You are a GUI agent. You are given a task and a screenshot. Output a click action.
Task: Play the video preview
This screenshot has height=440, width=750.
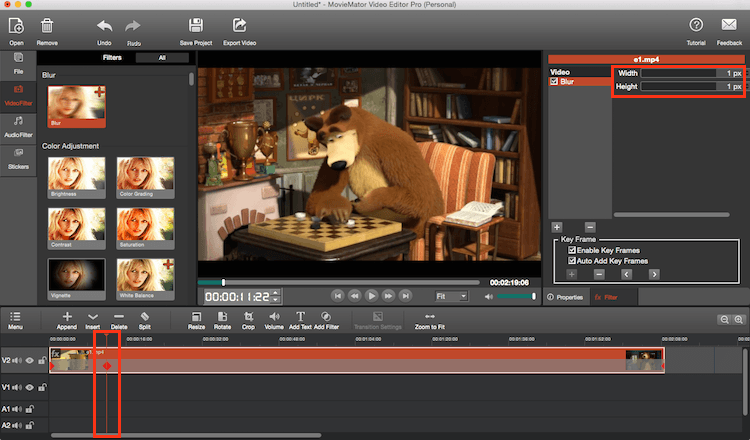tap(372, 296)
